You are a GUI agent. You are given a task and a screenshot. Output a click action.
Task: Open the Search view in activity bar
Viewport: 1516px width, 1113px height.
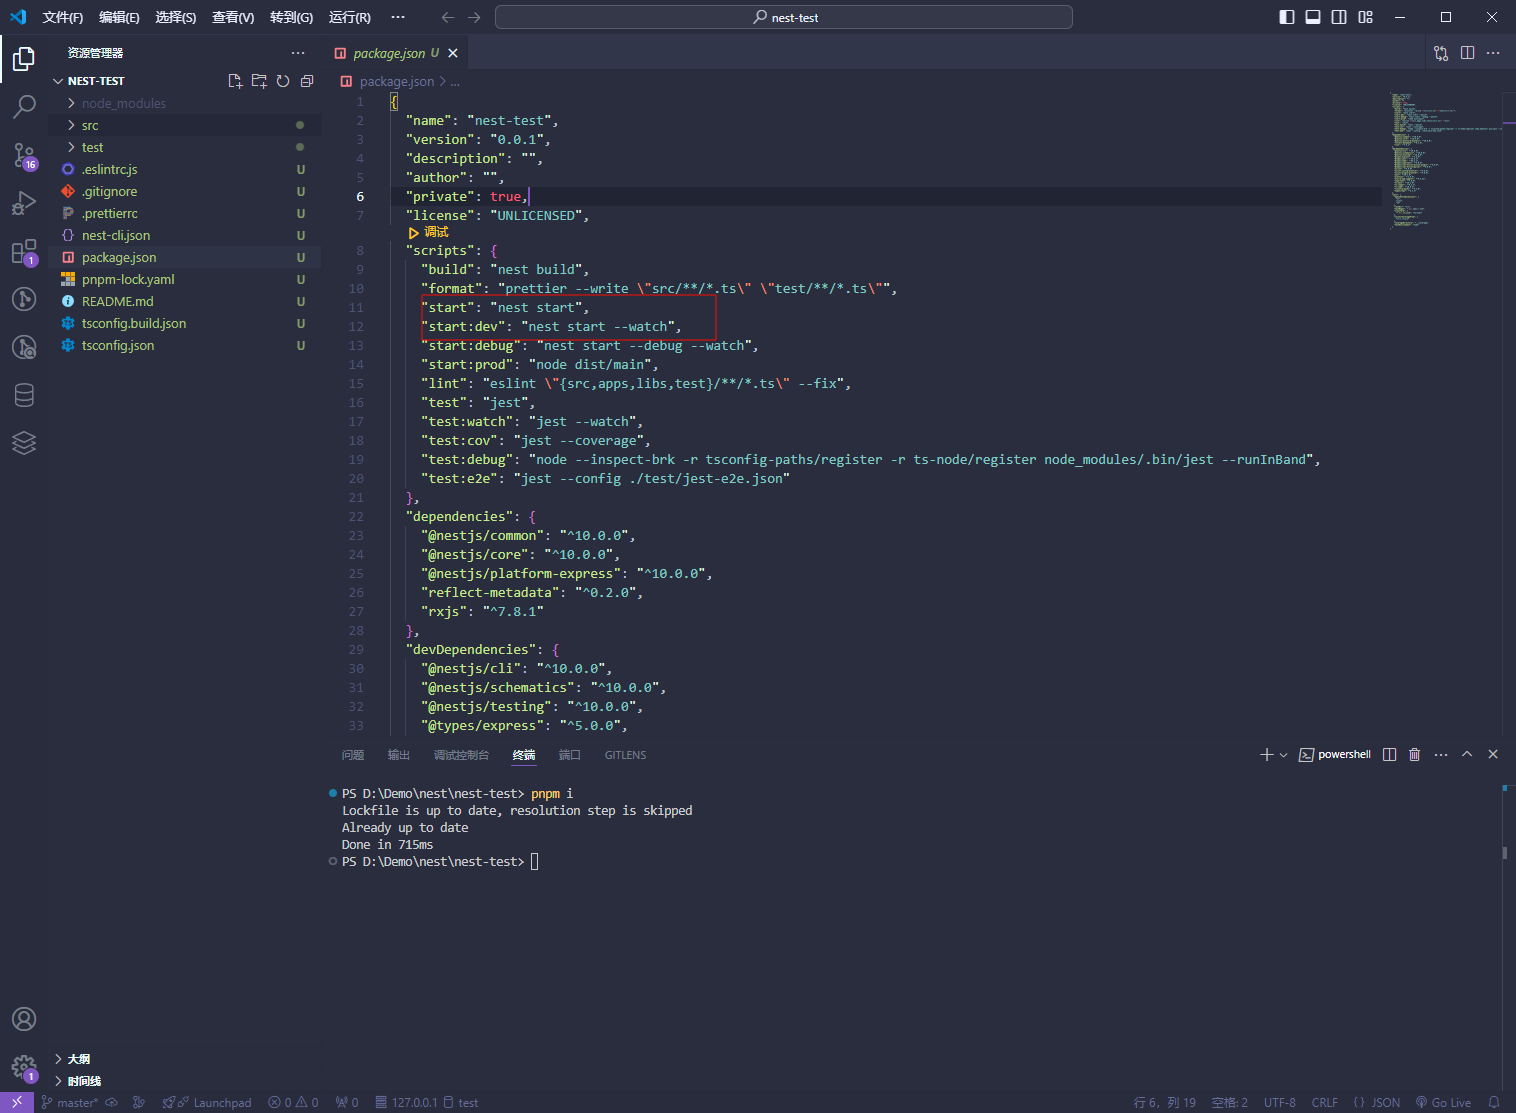[24, 106]
